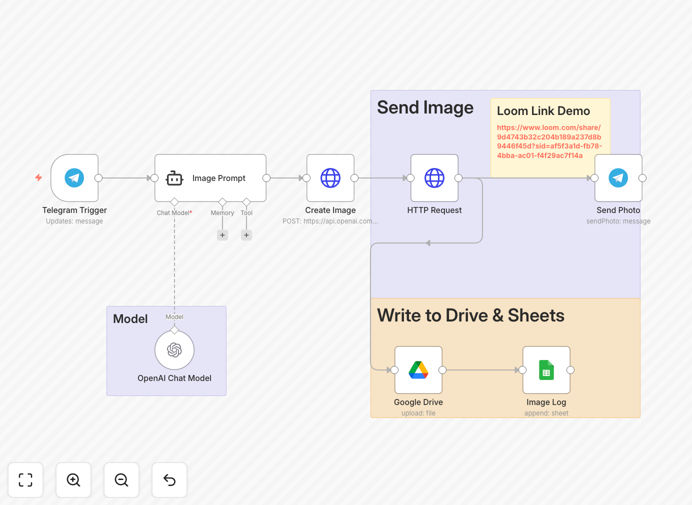Click the Google Drive node label
This screenshot has width=692, height=505.
(x=418, y=402)
